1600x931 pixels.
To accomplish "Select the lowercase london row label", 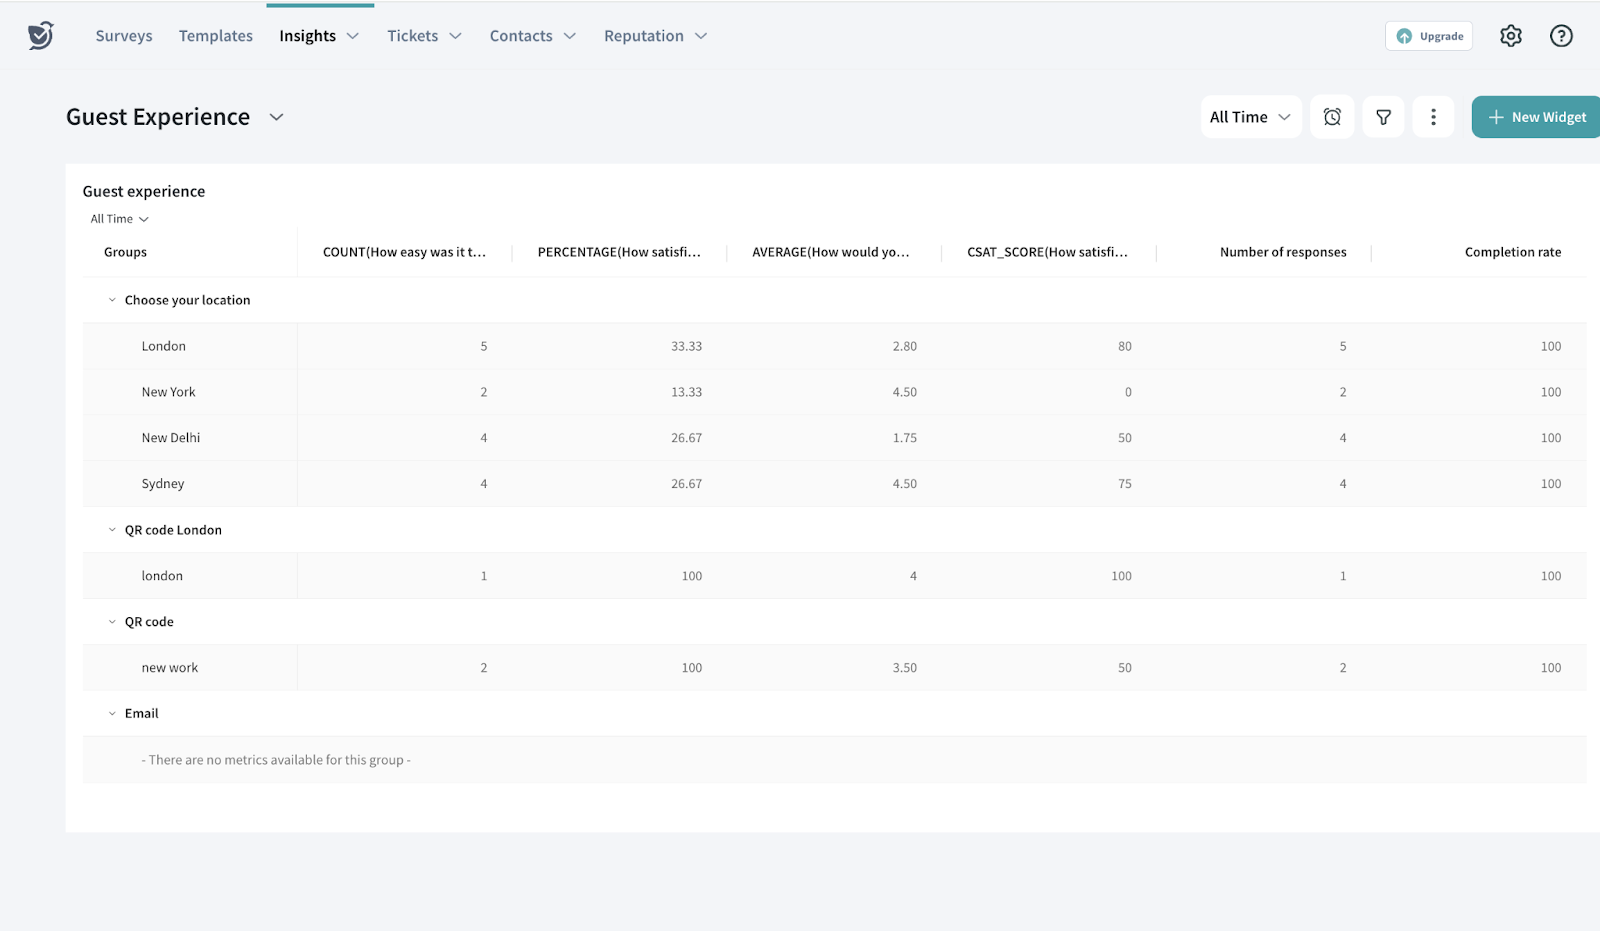I will pyautogui.click(x=162, y=576).
